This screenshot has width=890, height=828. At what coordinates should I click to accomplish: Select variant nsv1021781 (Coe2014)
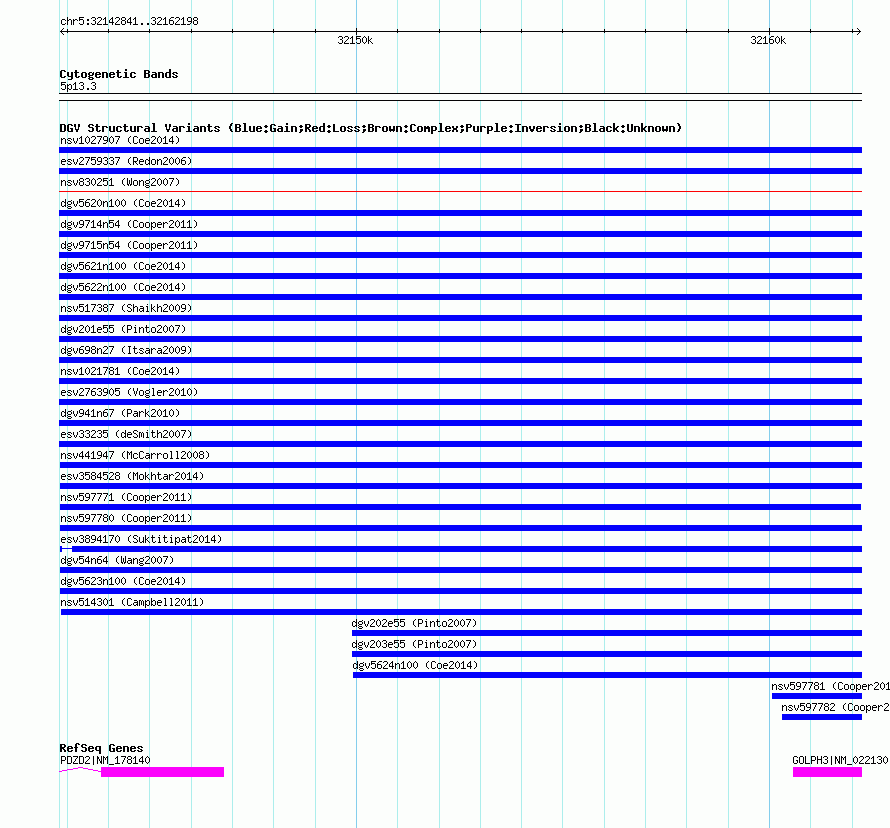(x=120, y=371)
